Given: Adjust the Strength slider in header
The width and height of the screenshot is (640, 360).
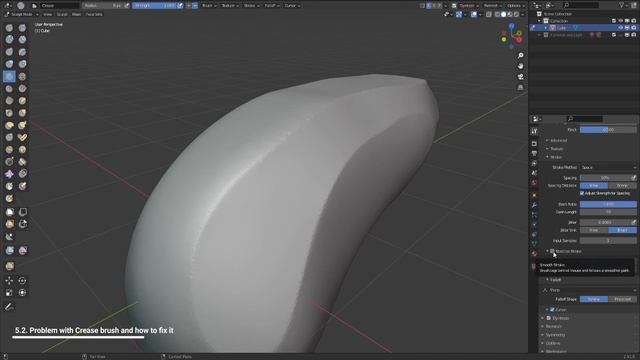Looking at the screenshot, I should click(154, 6).
